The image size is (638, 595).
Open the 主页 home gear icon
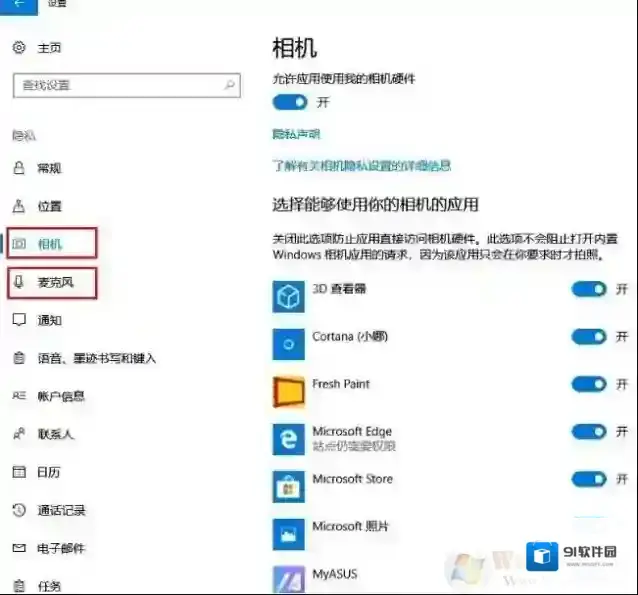19,48
